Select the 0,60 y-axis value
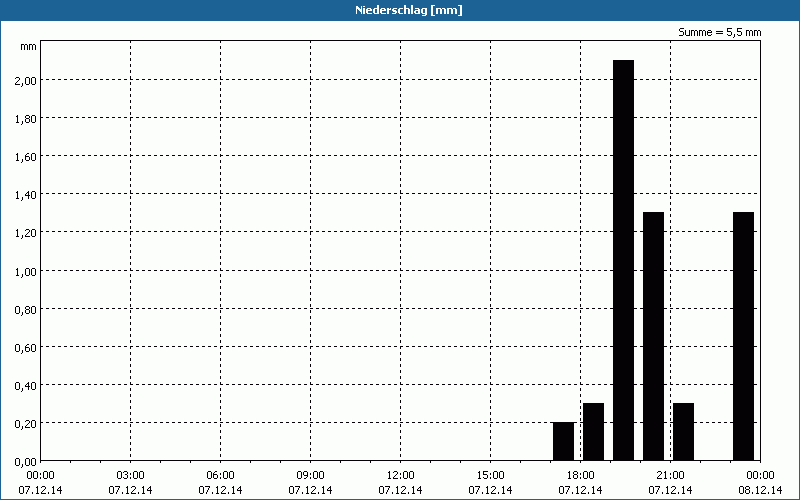Image resolution: width=800 pixels, height=500 pixels. [x=26, y=347]
